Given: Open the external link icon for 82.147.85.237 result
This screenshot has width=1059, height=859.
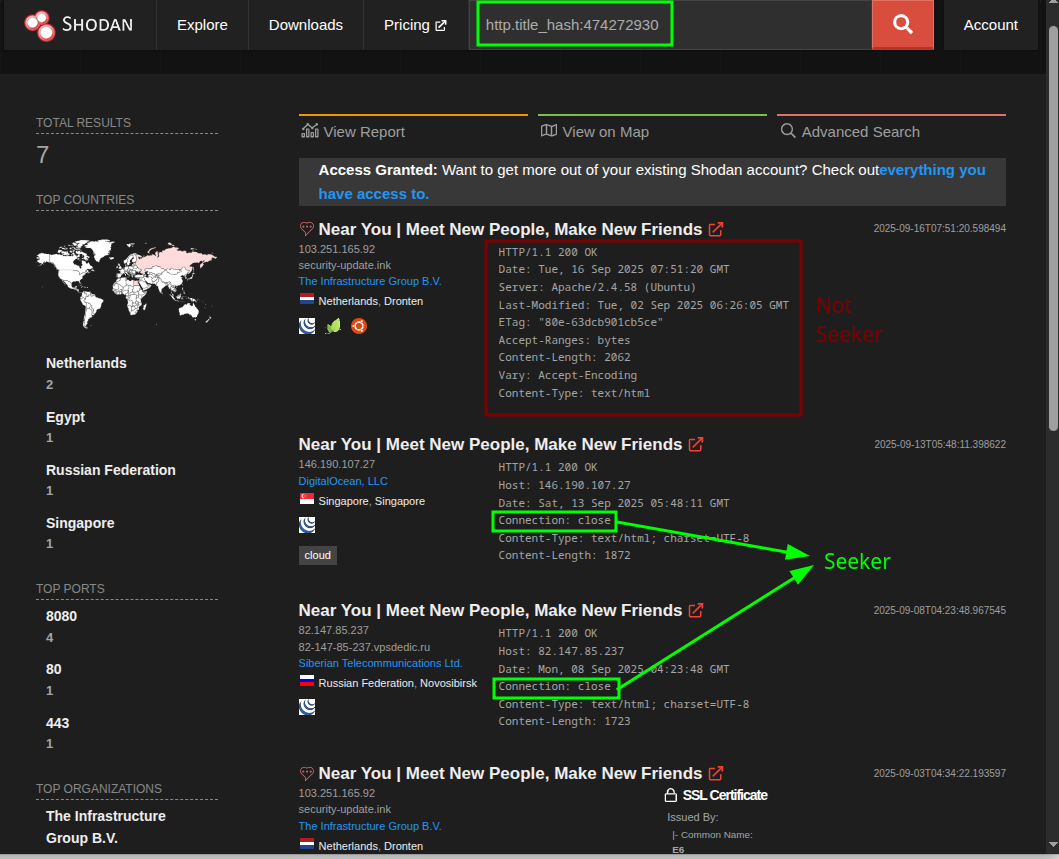Looking at the screenshot, I should [696, 610].
